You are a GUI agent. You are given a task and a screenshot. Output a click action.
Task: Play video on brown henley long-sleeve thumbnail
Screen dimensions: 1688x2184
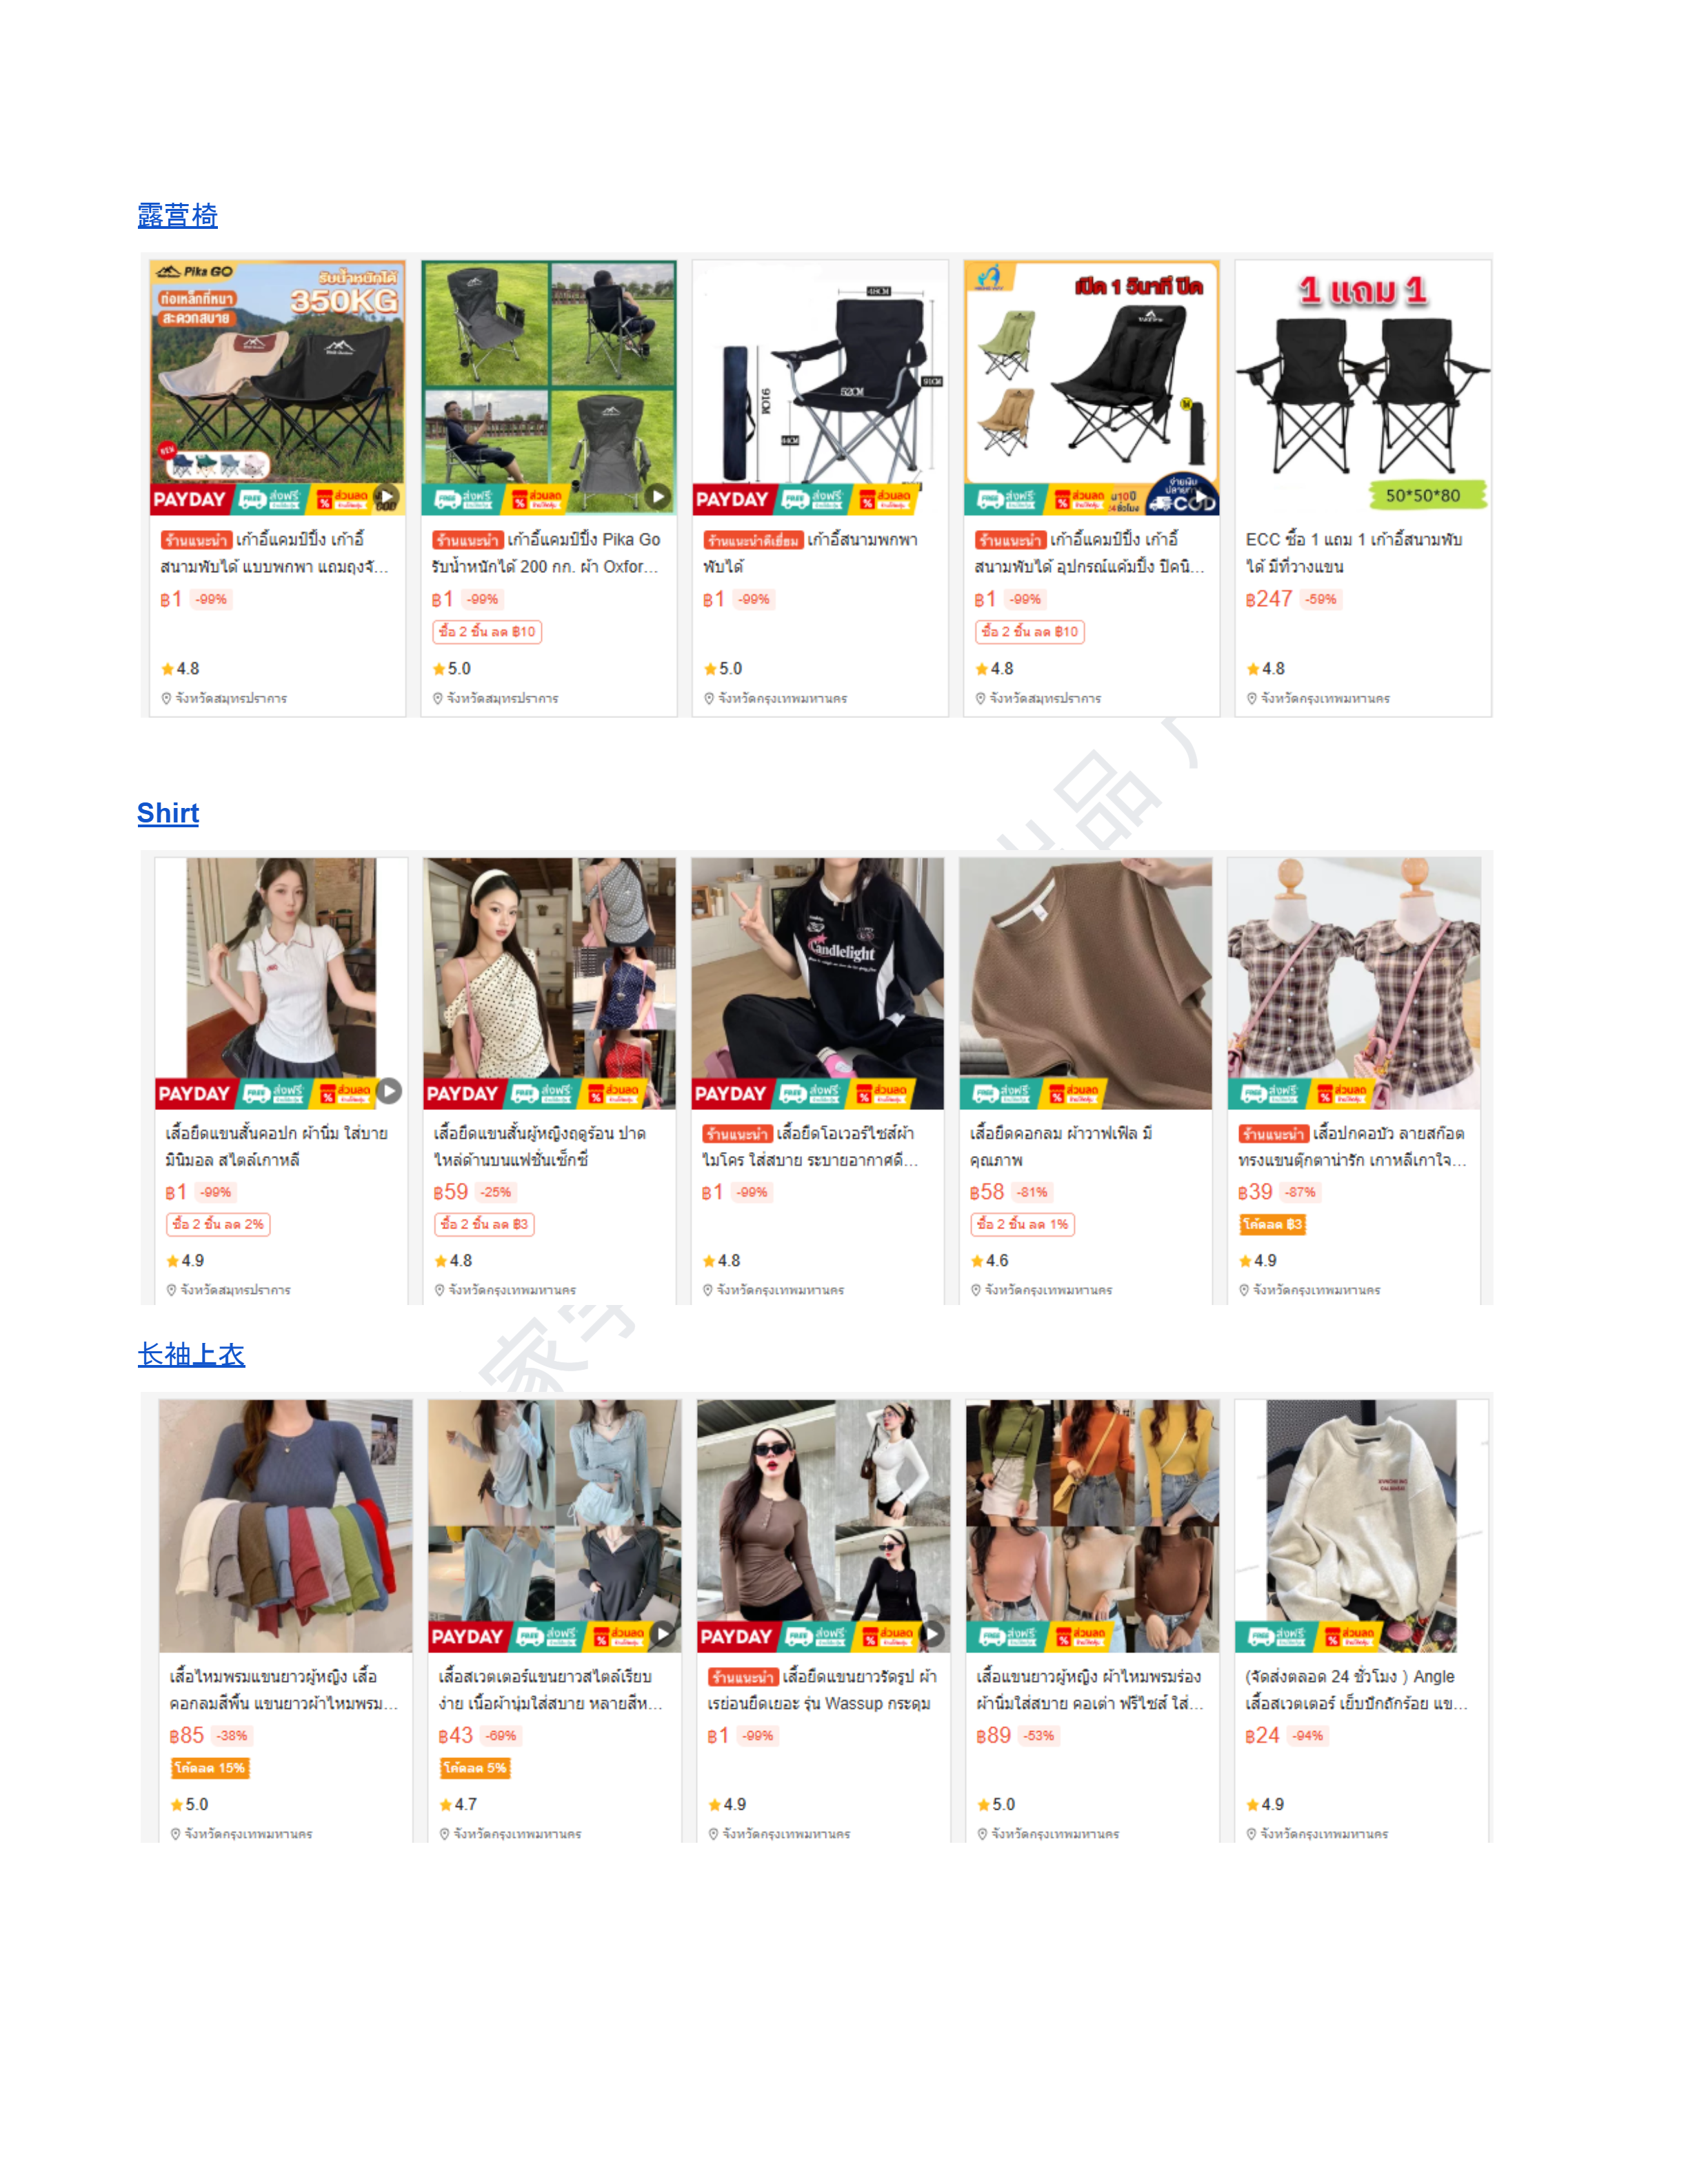click(932, 1634)
